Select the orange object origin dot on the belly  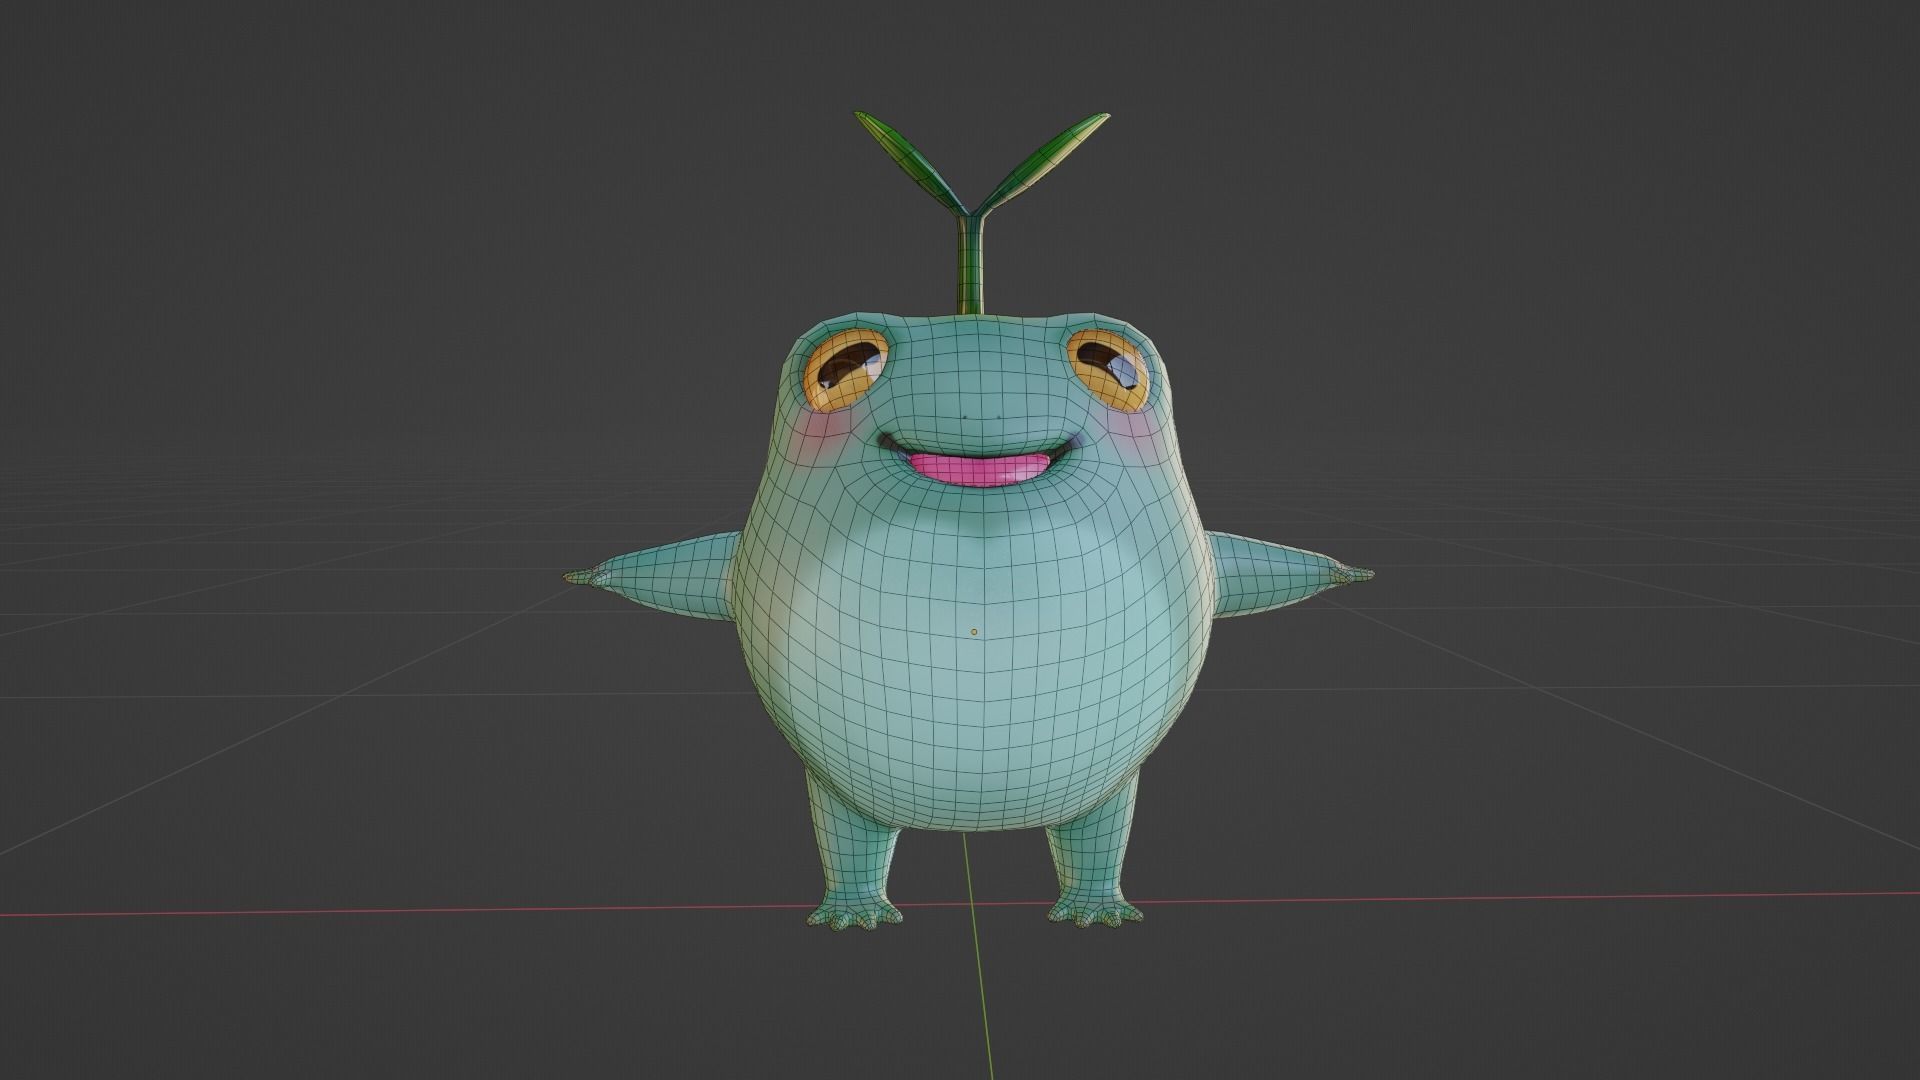(974, 632)
